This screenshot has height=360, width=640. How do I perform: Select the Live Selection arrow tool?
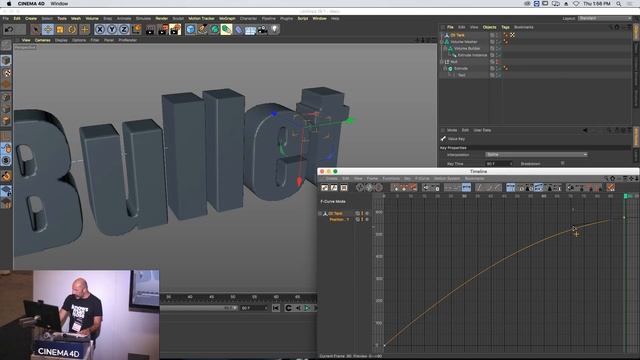click(x=36, y=29)
